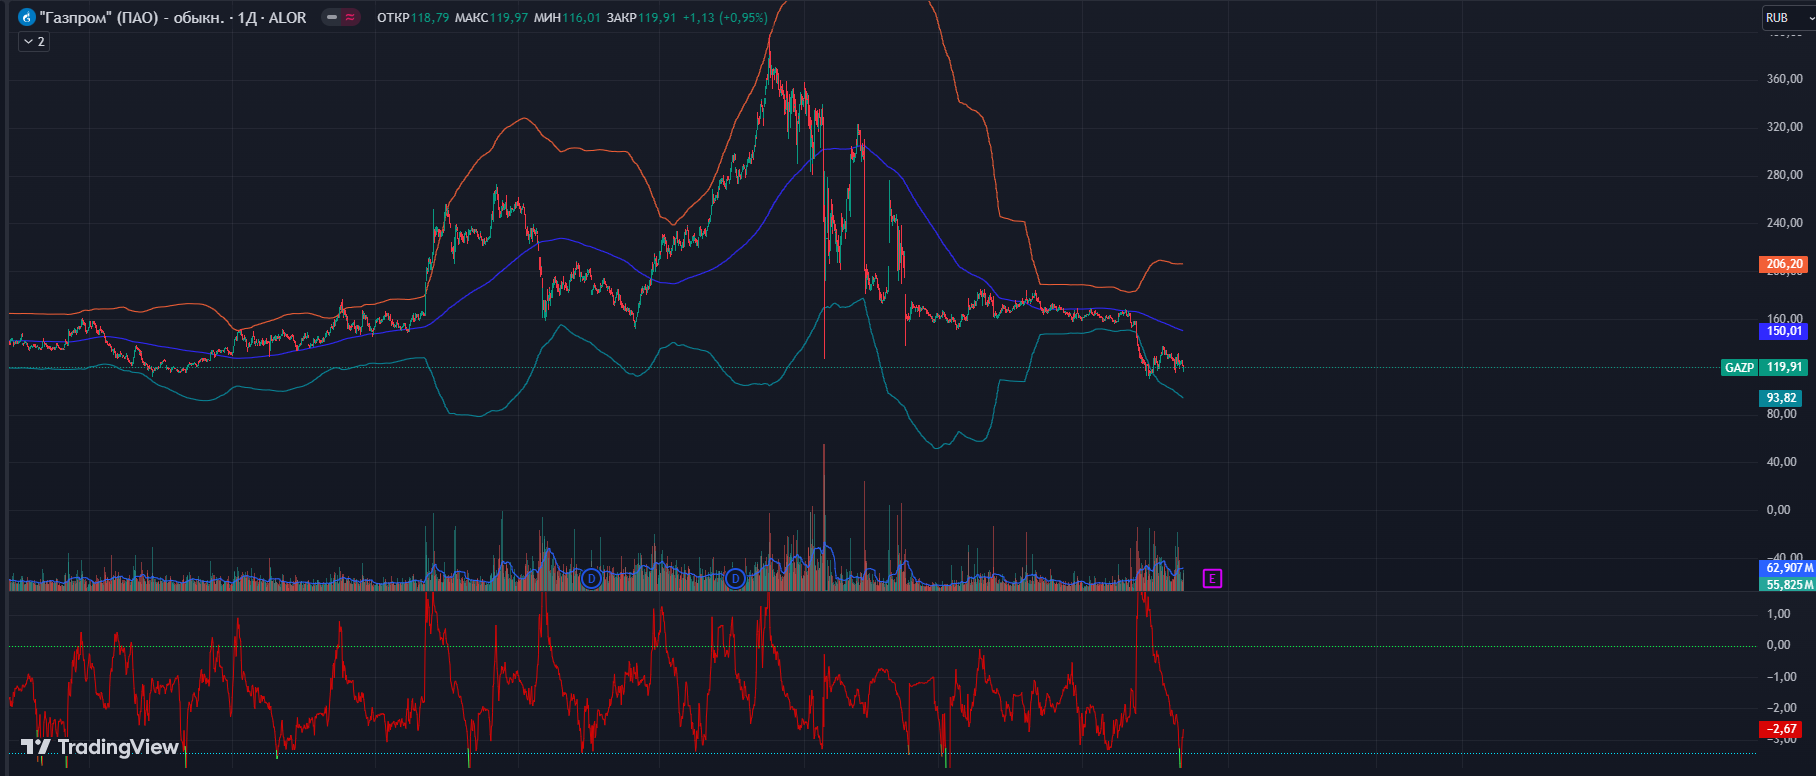Toggle the pink approximate-sign indicator pill
The height and width of the screenshot is (776, 1816).
(x=350, y=17)
